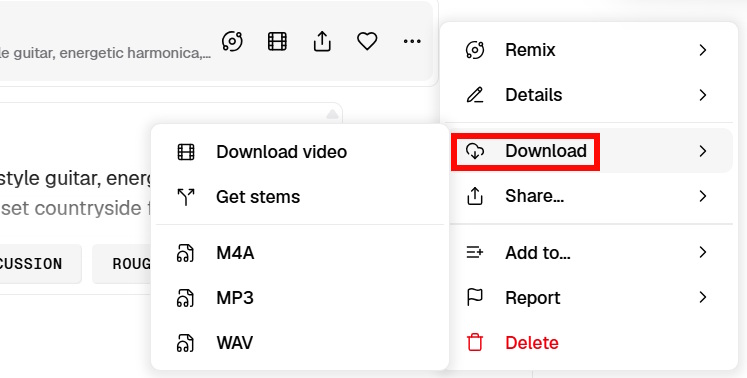Click the Download cloud icon
747x378 pixels.
point(475,151)
